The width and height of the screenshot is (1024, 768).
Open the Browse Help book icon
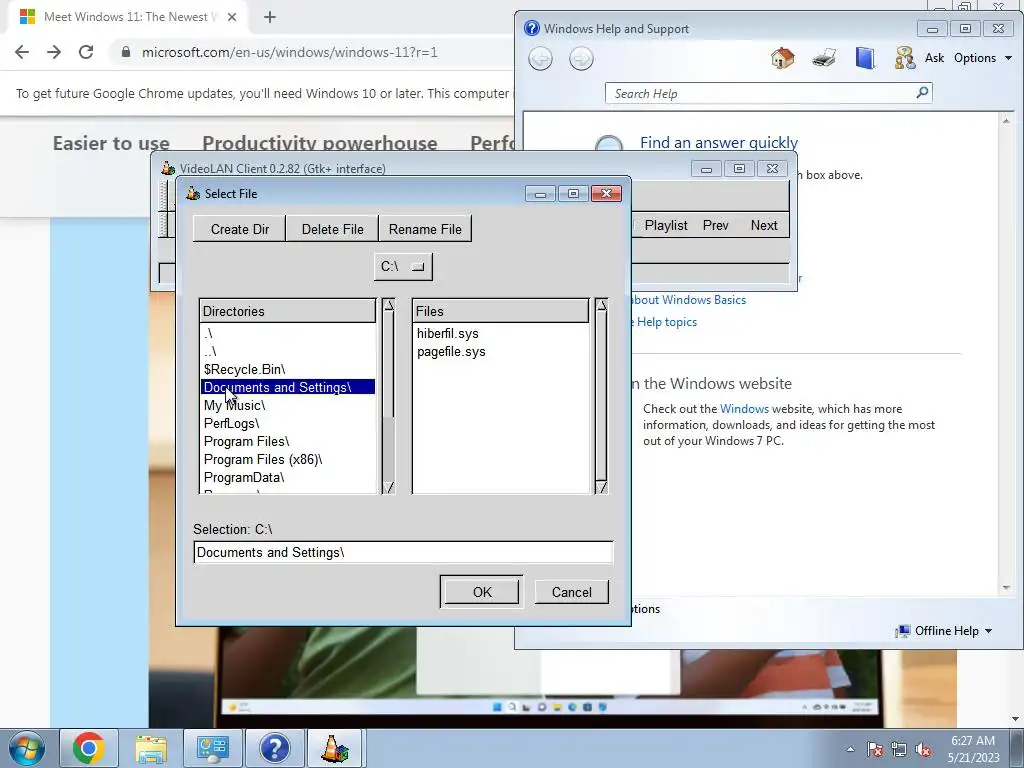pyautogui.click(x=865, y=58)
